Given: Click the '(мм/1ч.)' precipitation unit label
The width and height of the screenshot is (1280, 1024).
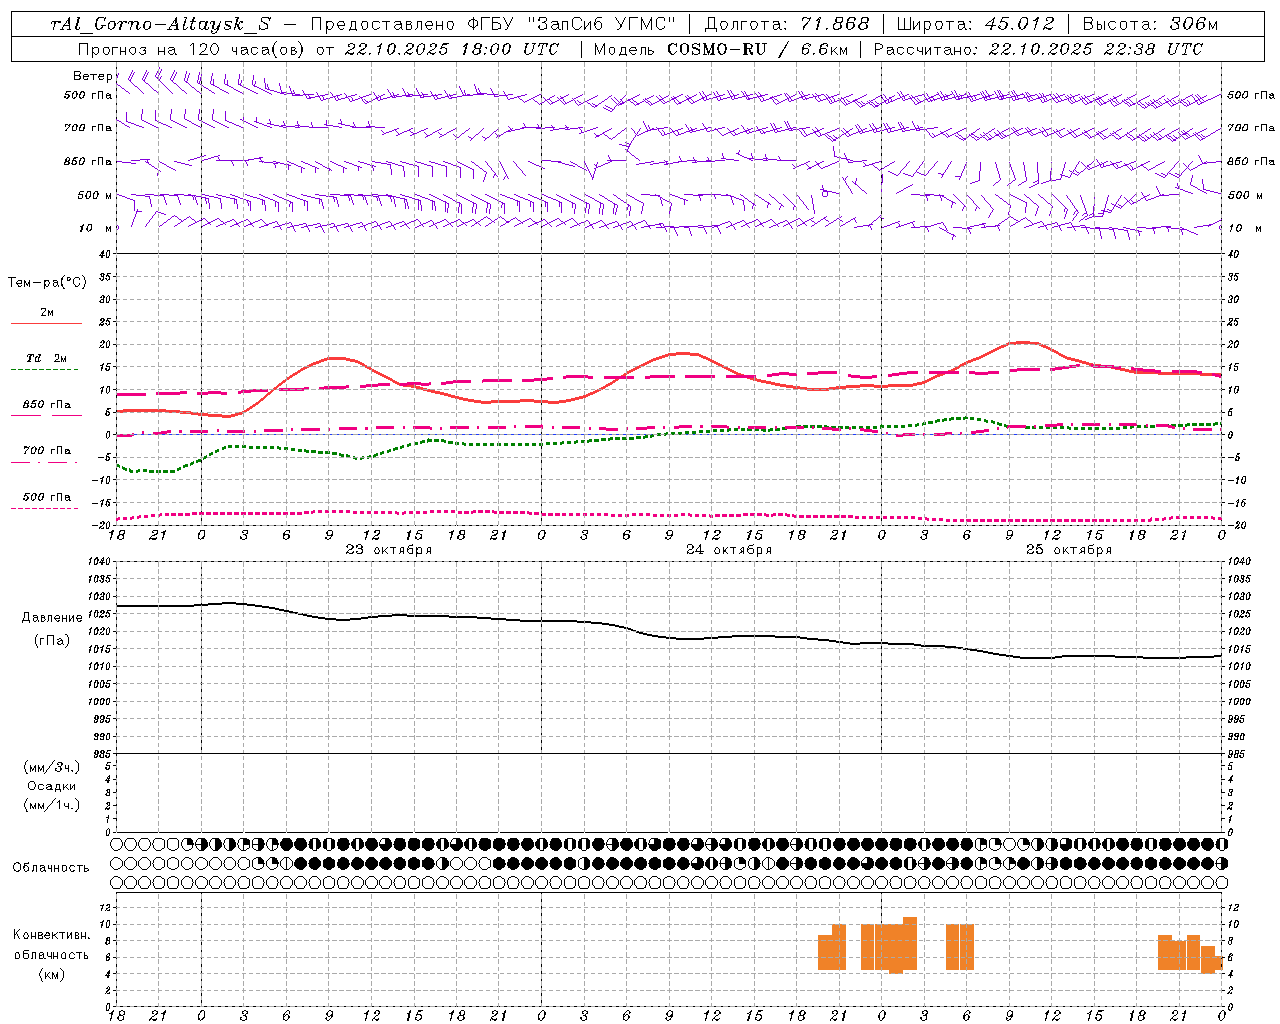Looking at the screenshot, I should click(52, 805).
